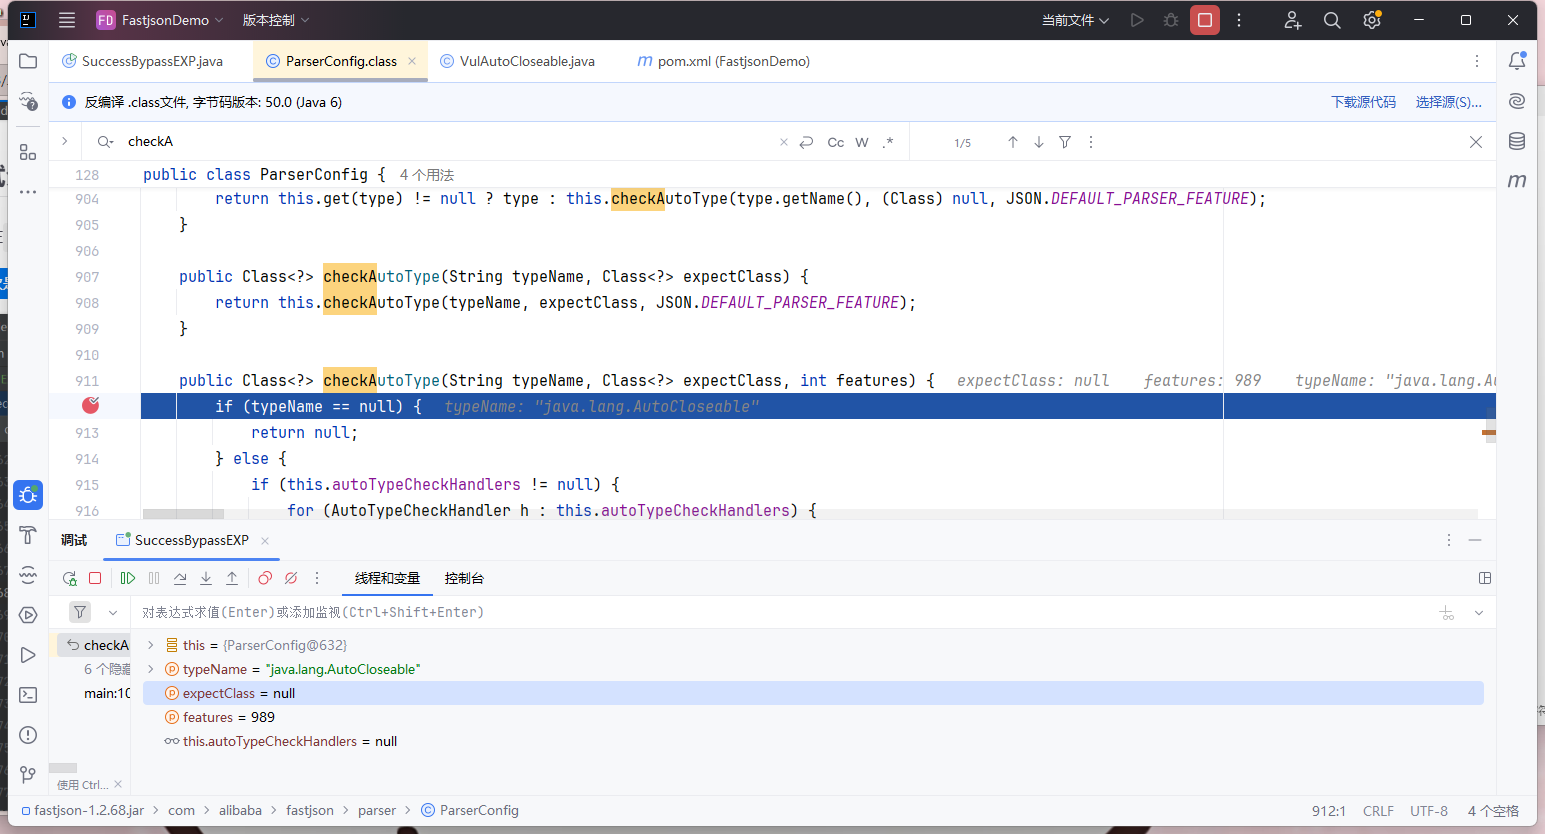Viewport: 1545px width, 834px height.
Task: Click the Step Out debugger icon
Action: pyautogui.click(x=232, y=578)
